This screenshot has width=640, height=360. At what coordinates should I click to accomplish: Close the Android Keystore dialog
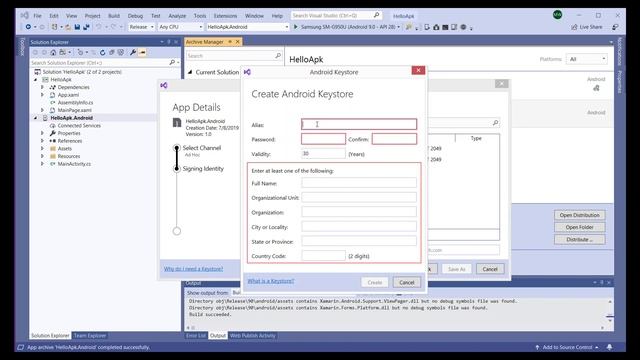[x=418, y=70]
